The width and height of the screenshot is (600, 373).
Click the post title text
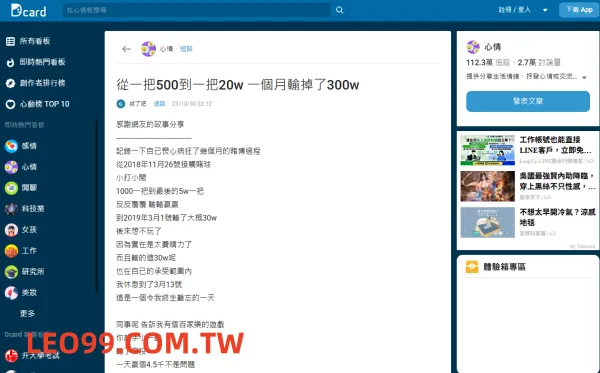[x=238, y=85]
